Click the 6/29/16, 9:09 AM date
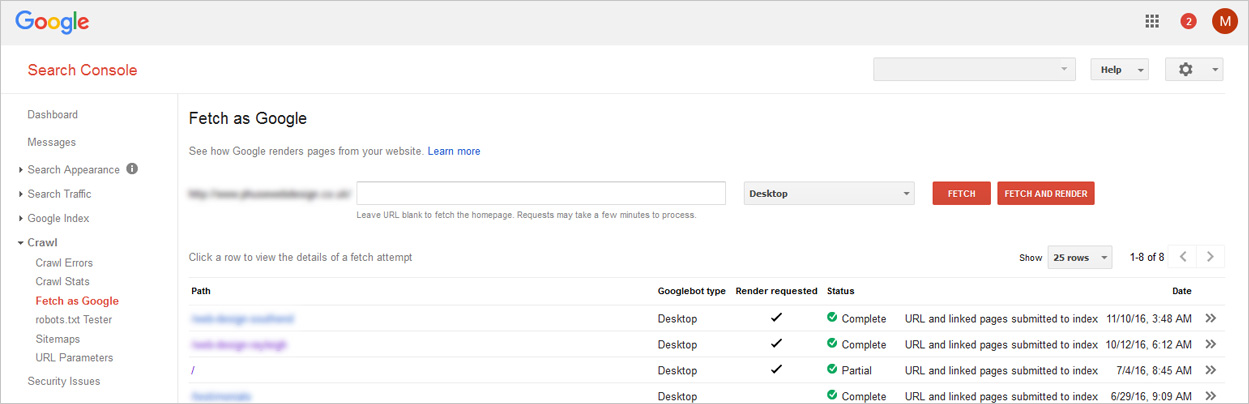Image resolution: width=1249 pixels, height=404 pixels. point(1152,397)
